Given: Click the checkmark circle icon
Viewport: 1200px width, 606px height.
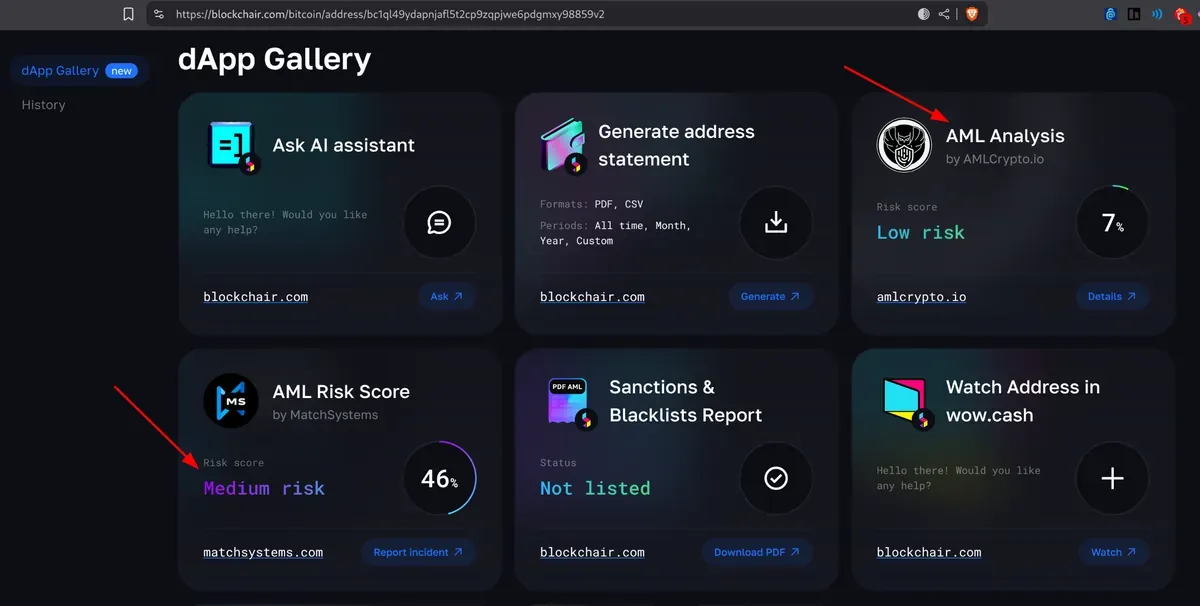Looking at the screenshot, I should tap(775, 478).
